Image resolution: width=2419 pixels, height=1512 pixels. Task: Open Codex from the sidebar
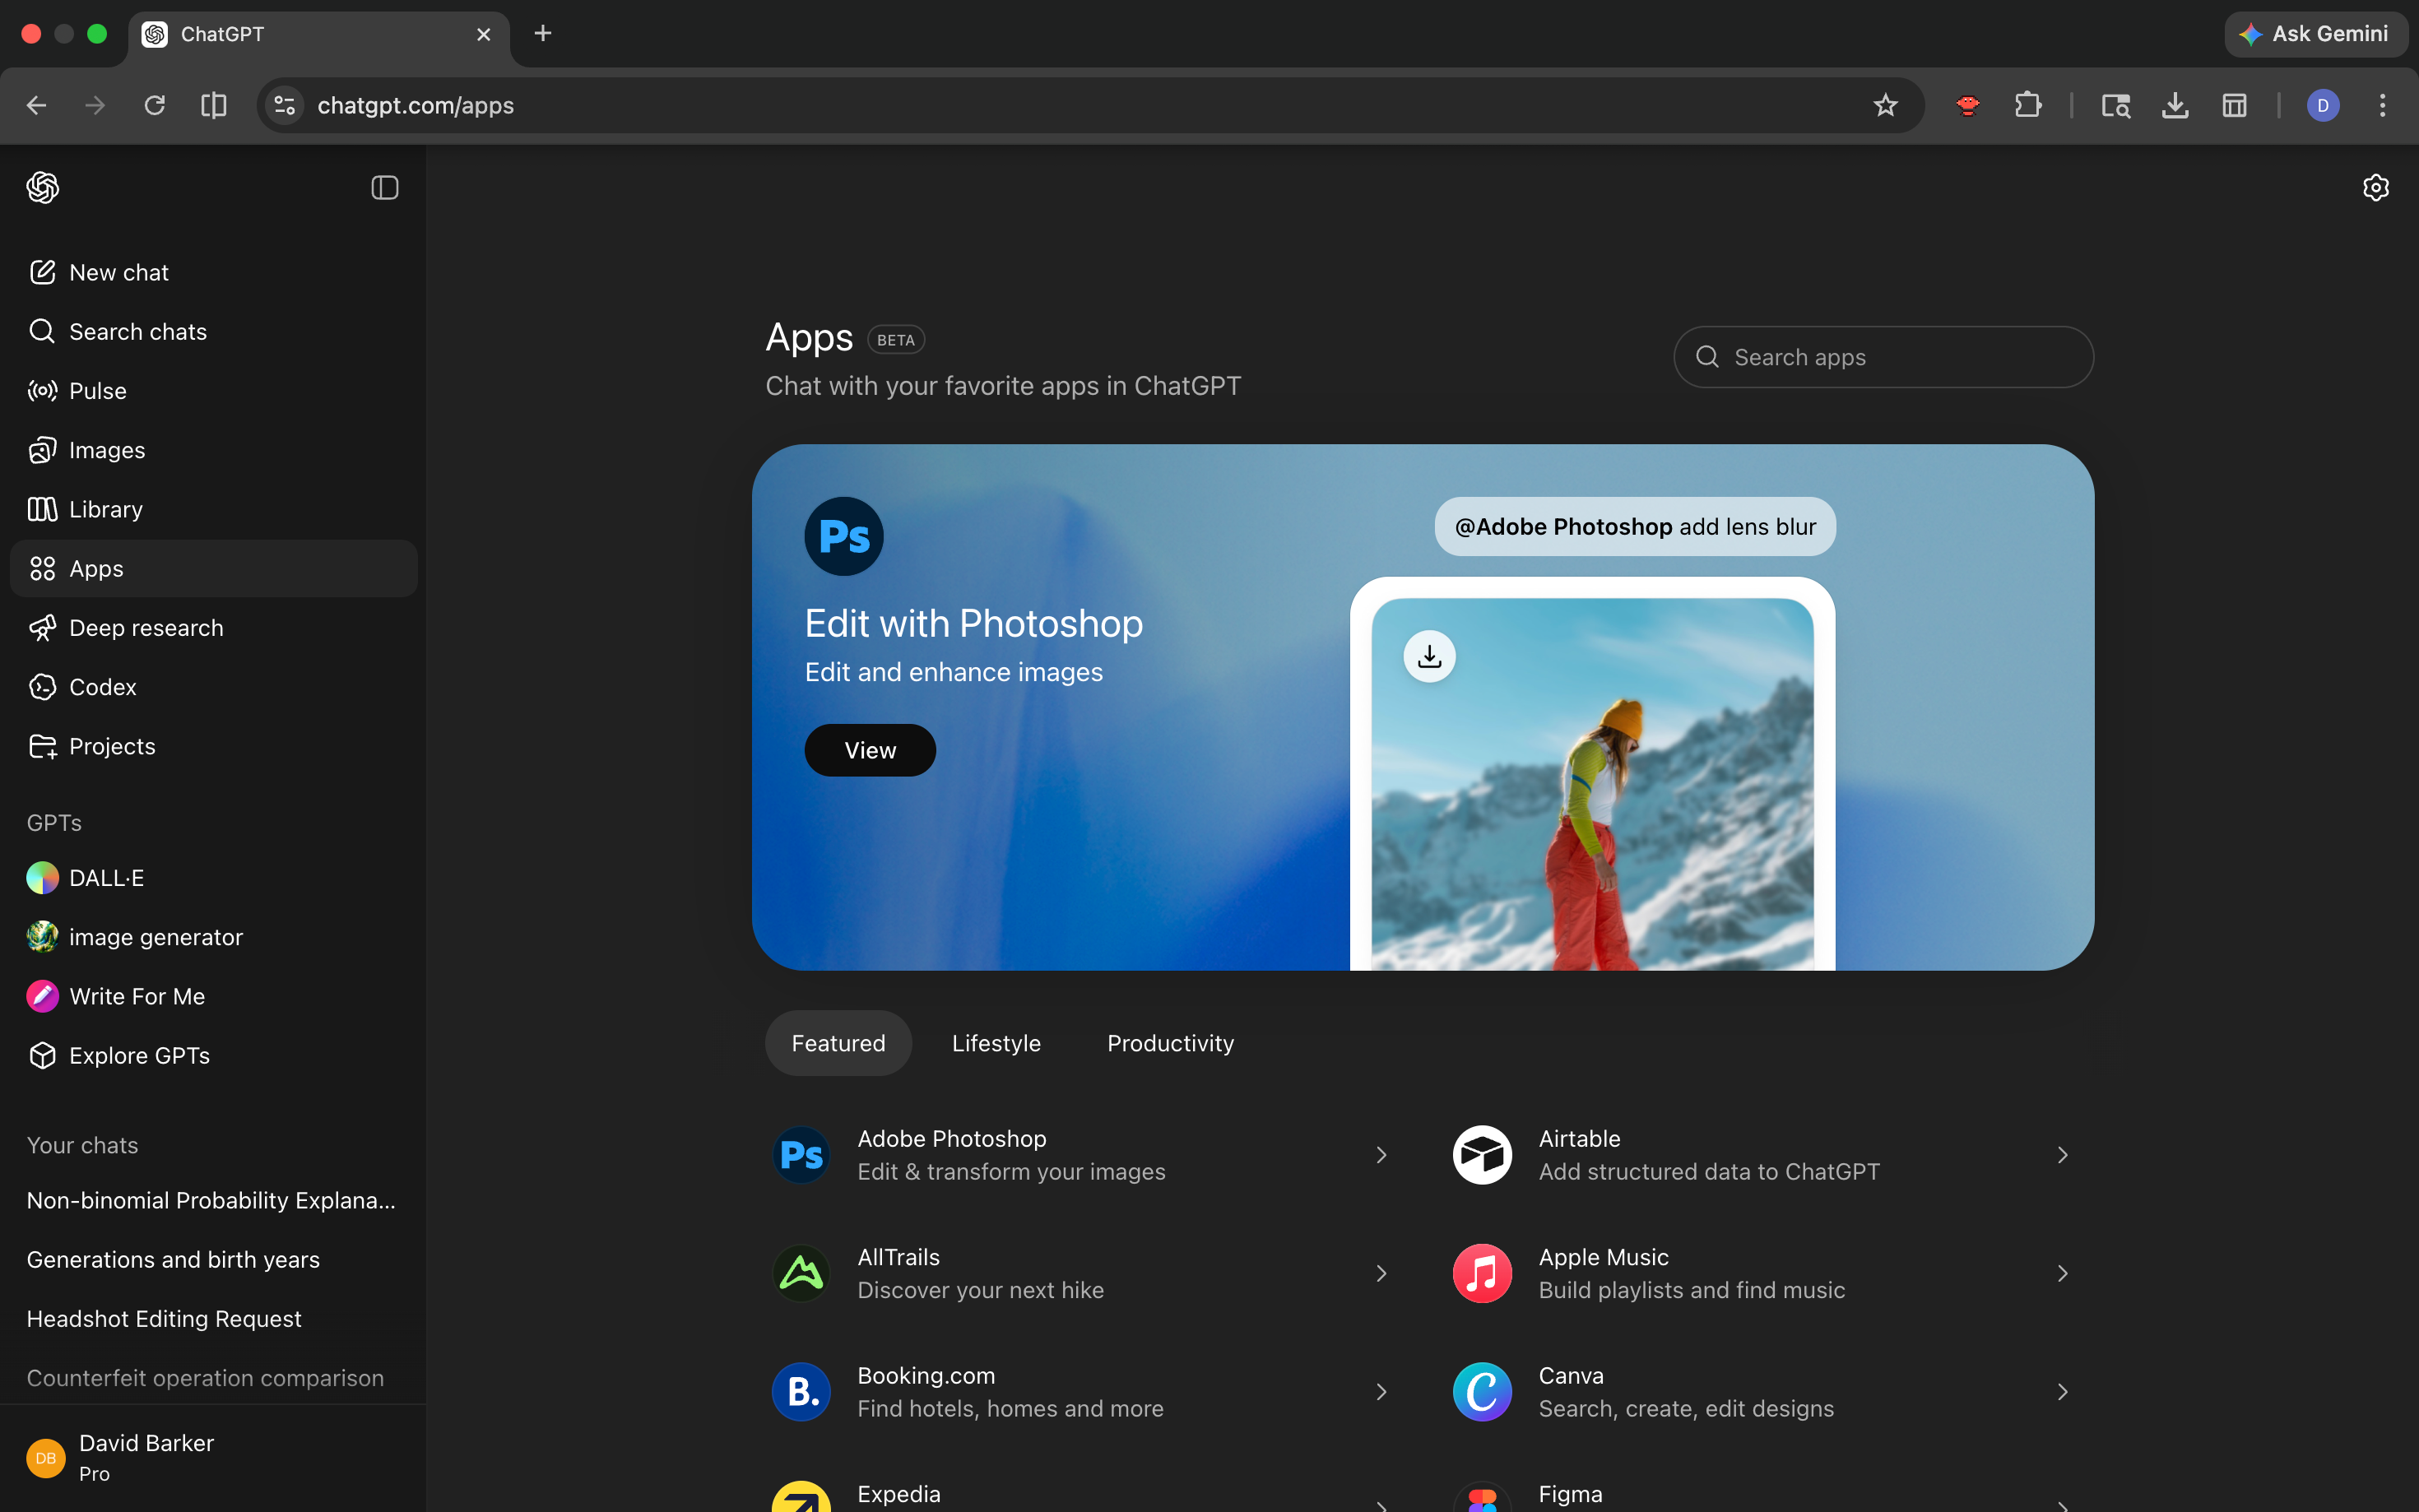213,687
